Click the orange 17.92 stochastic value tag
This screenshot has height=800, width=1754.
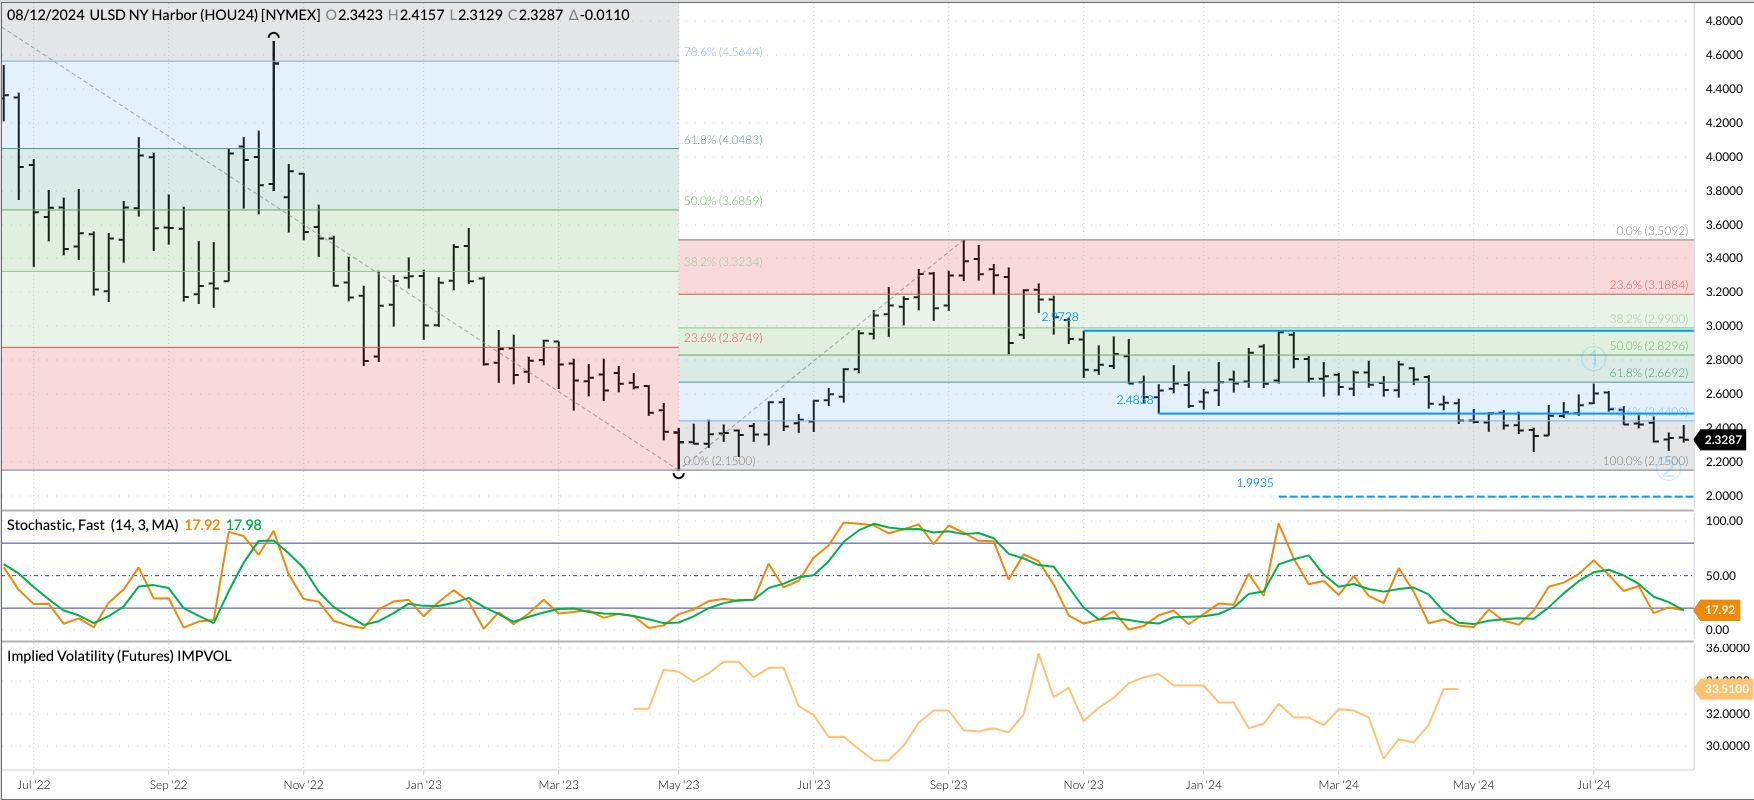(x=1720, y=610)
